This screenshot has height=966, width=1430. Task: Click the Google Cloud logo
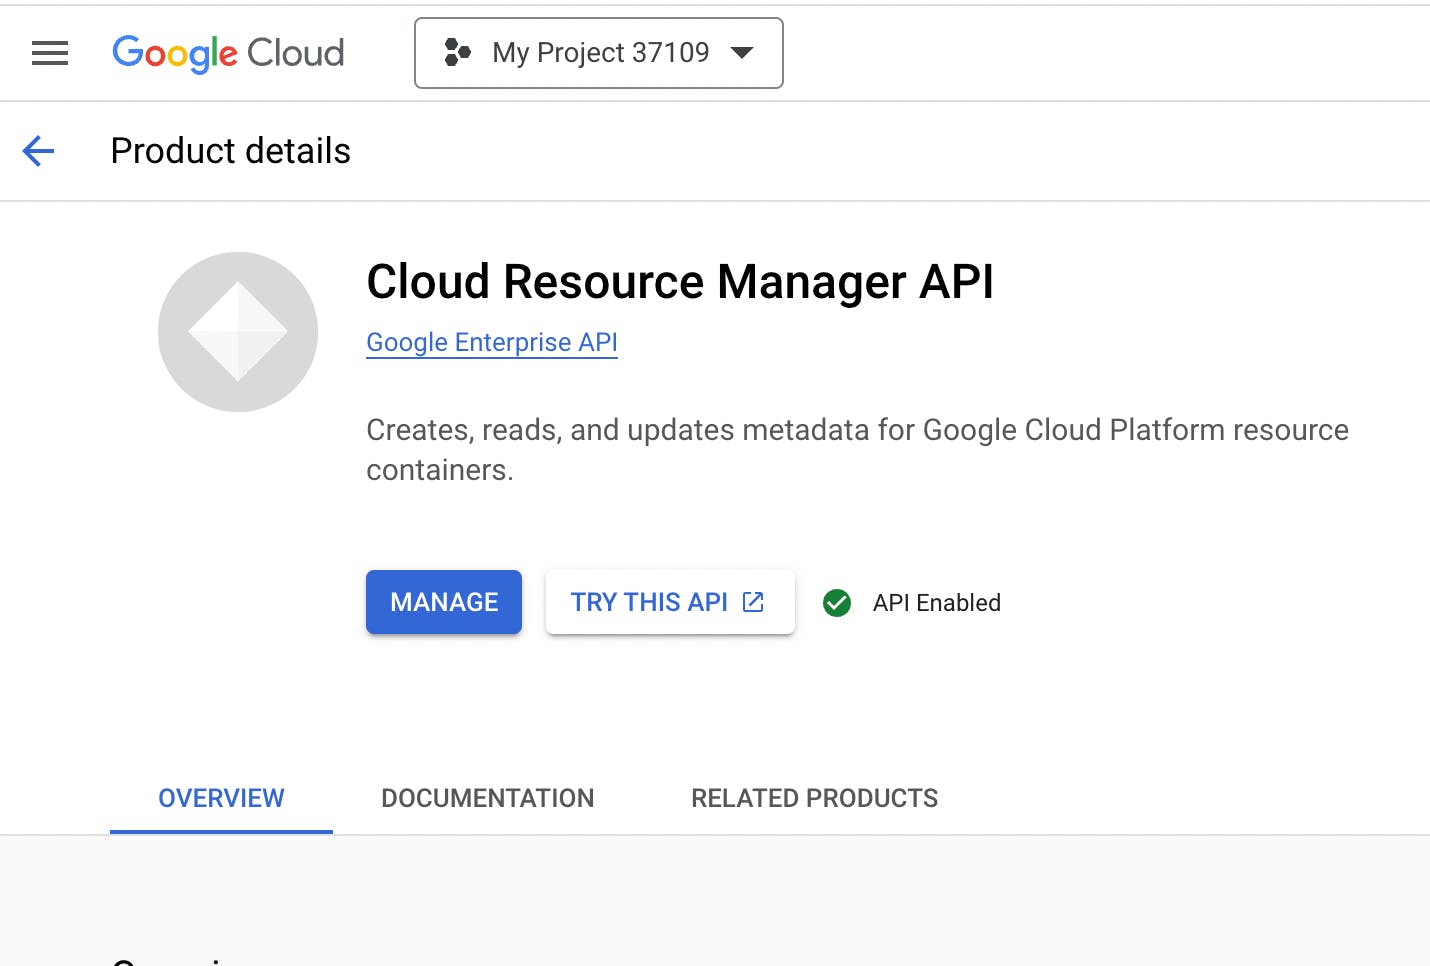(228, 53)
